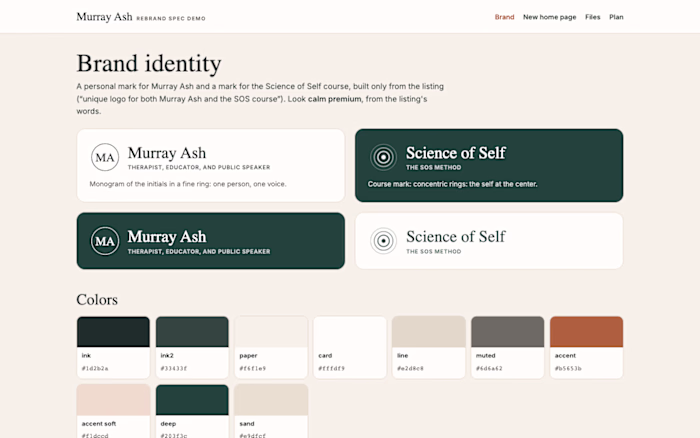Viewport: 700px width, 438px height.
Task: Select the ink color swatch
Action: tap(113, 332)
